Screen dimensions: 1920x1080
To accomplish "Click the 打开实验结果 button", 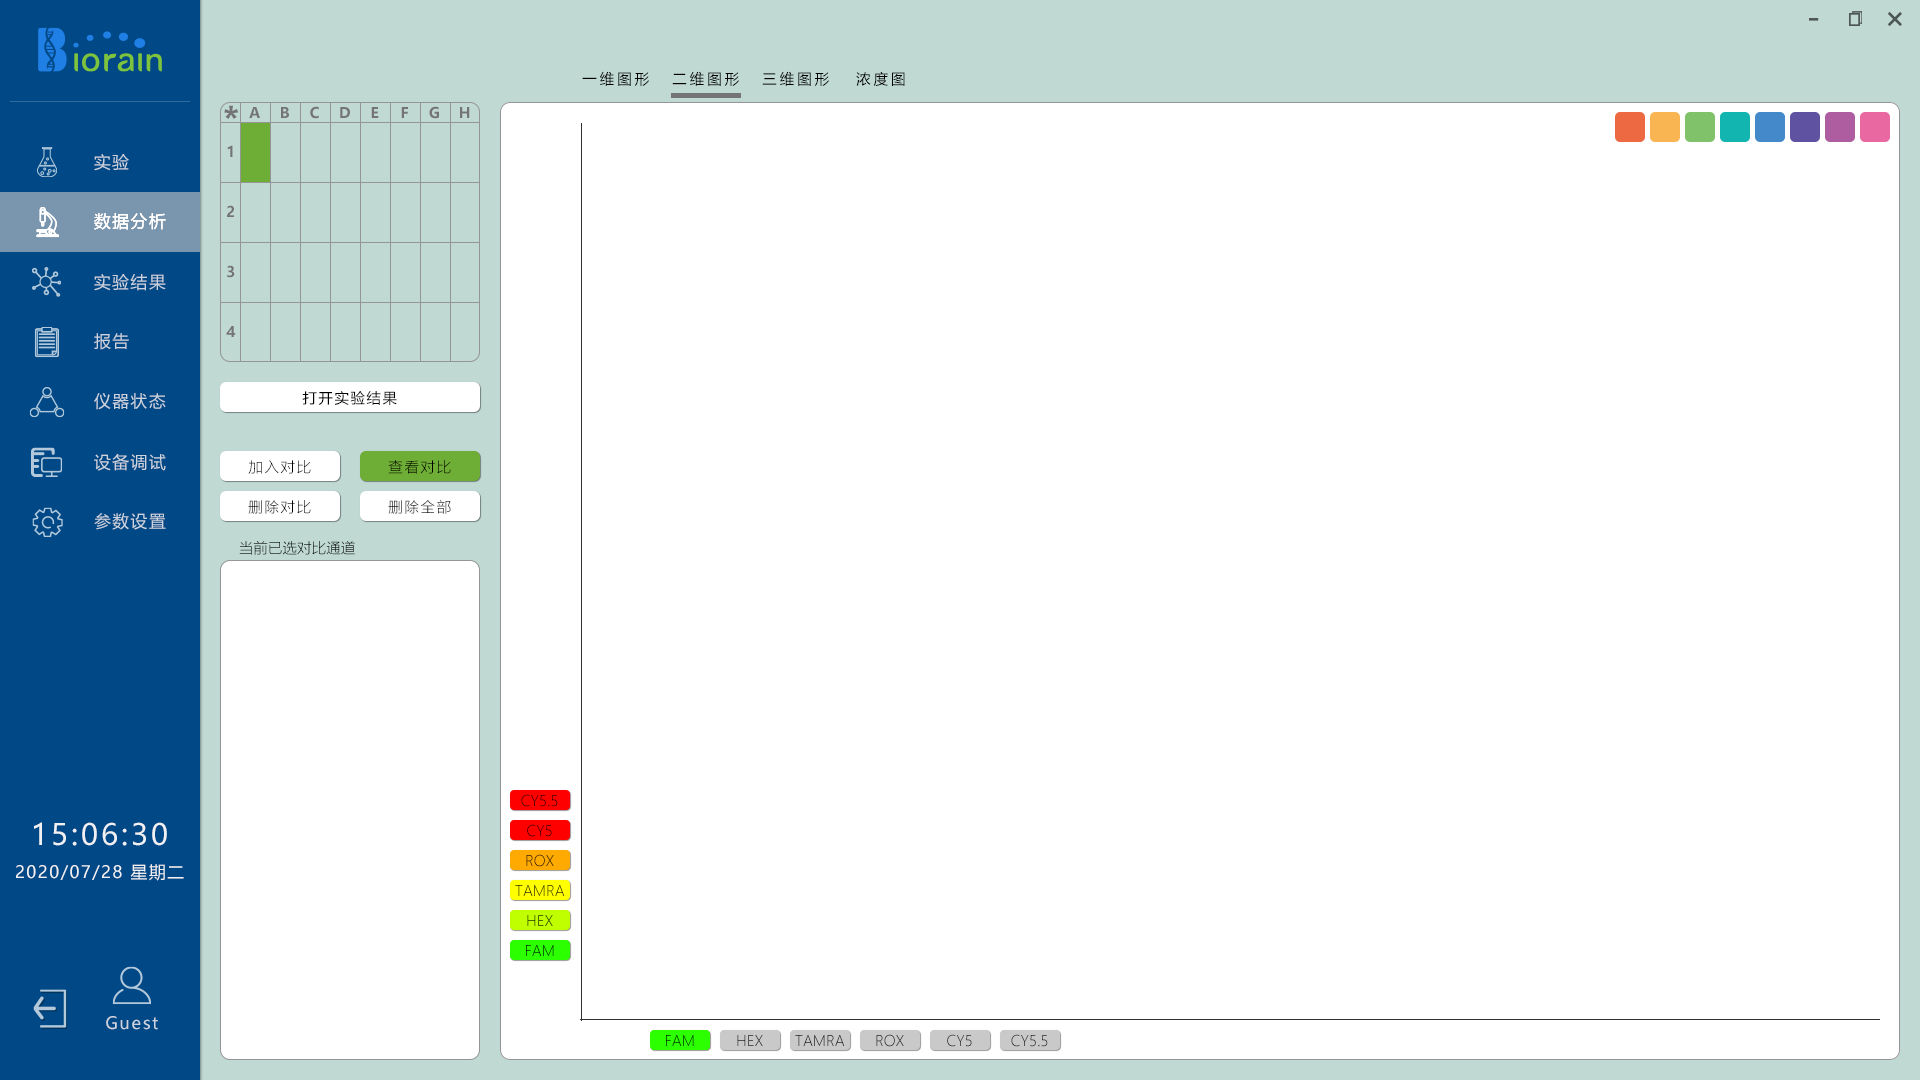I will click(350, 398).
